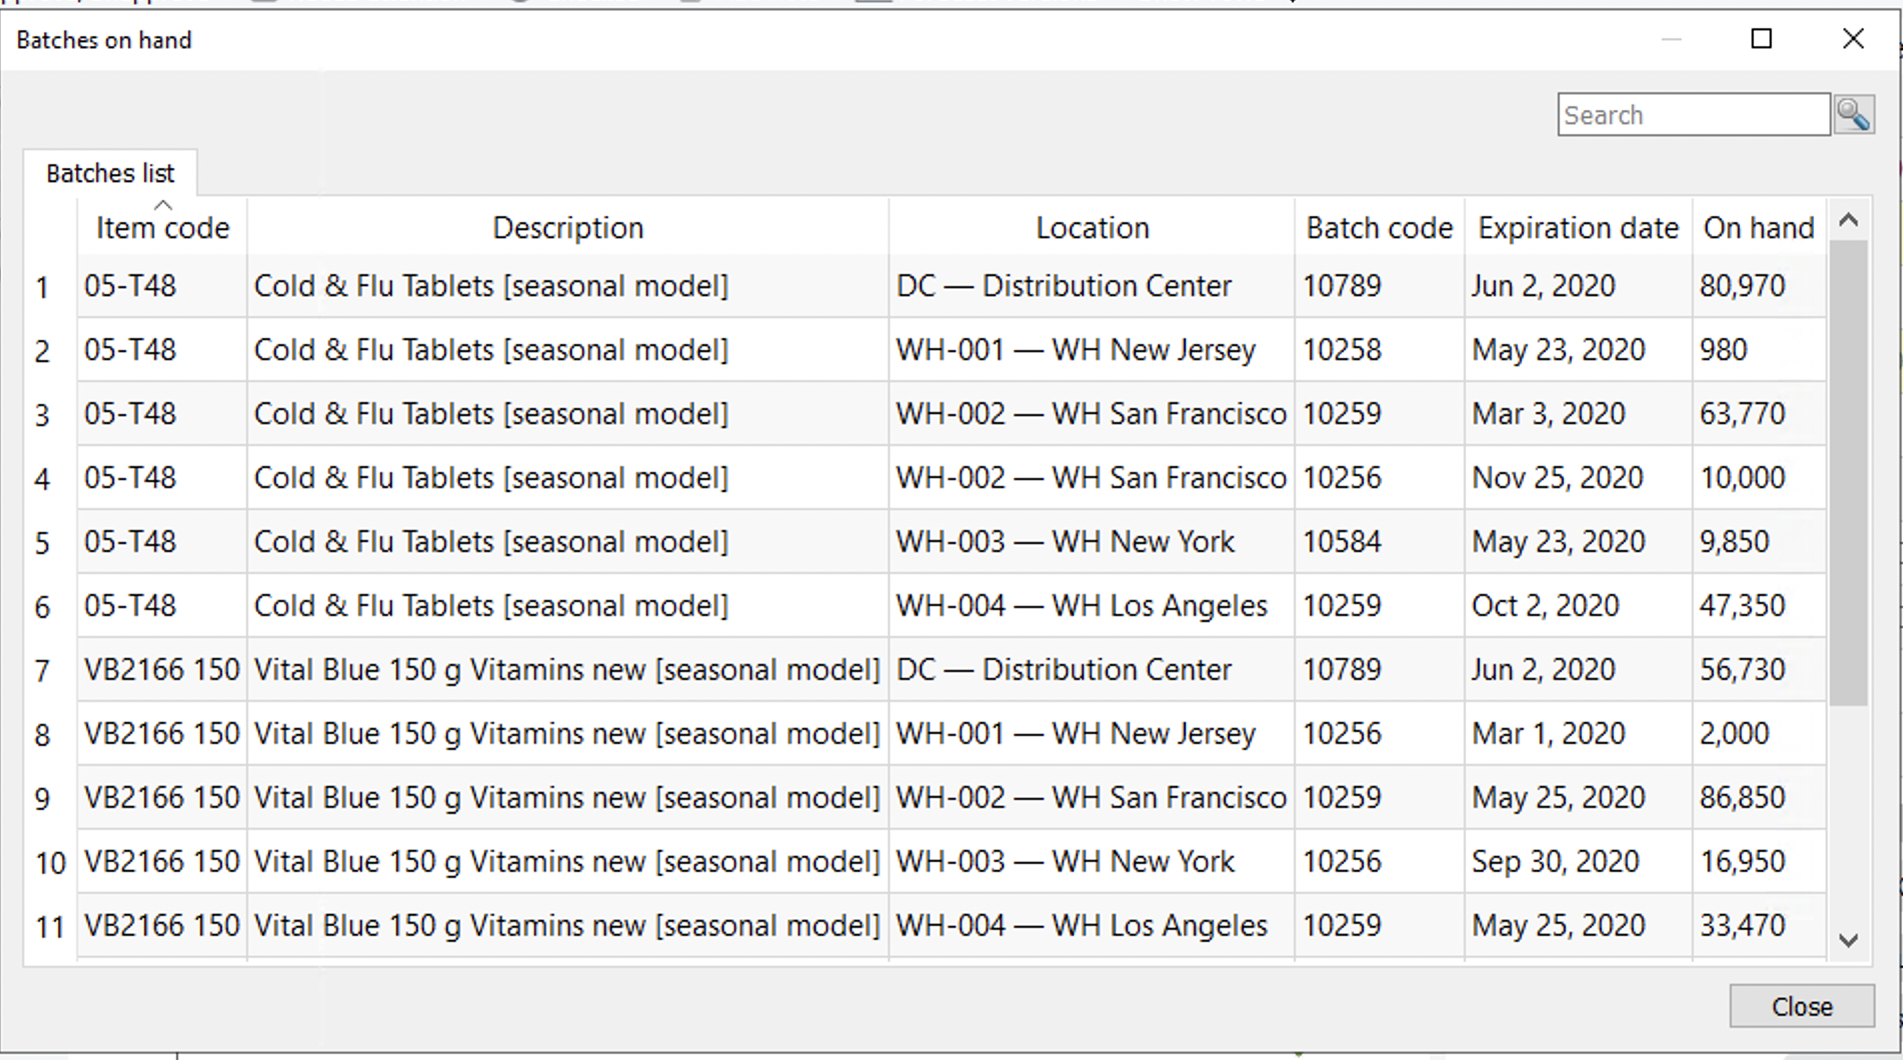Viewport: 1903px width, 1060px height.
Task: Sort by the Item code column header
Action: point(162,228)
